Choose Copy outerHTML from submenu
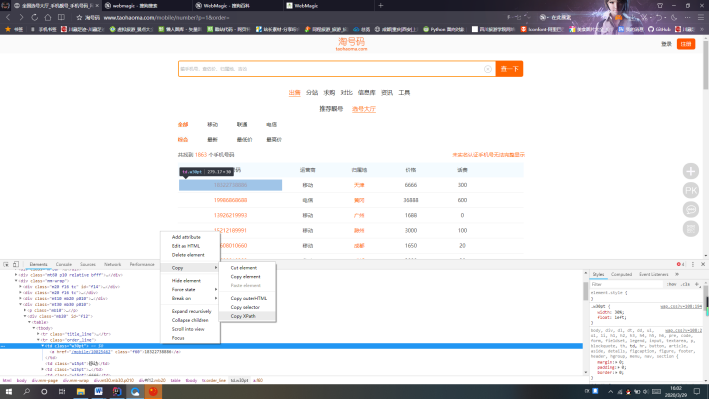Viewport: 709px width, 399px height. coord(247,298)
